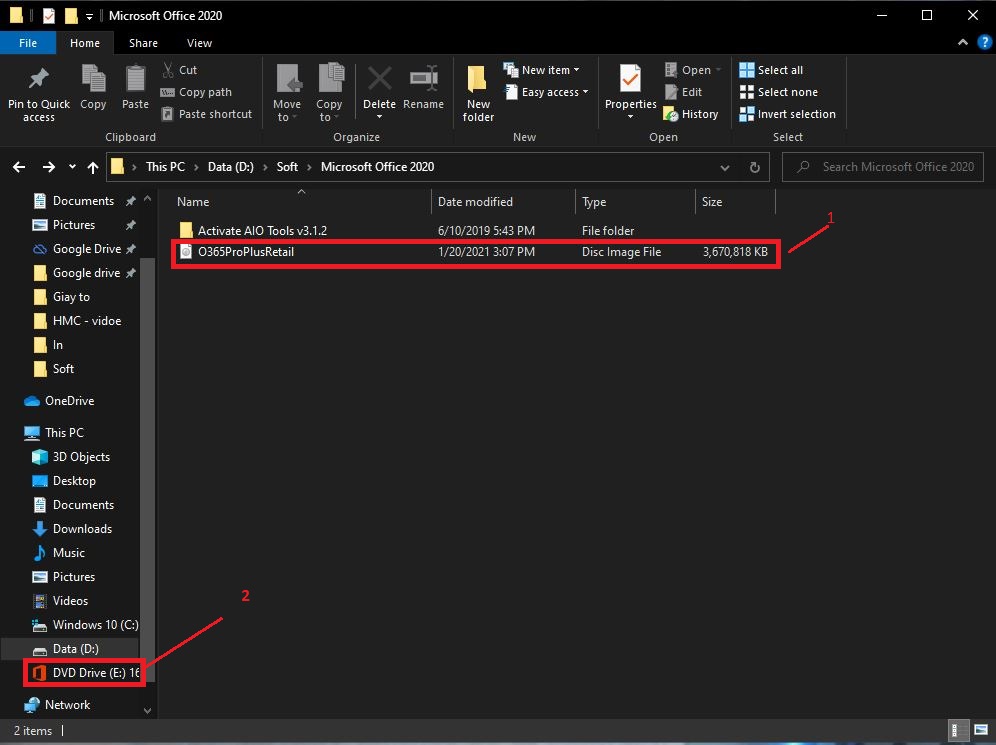The width and height of the screenshot is (996, 745).
Task: Open Properties using the checkmark icon
Action: tap(630, 78)
